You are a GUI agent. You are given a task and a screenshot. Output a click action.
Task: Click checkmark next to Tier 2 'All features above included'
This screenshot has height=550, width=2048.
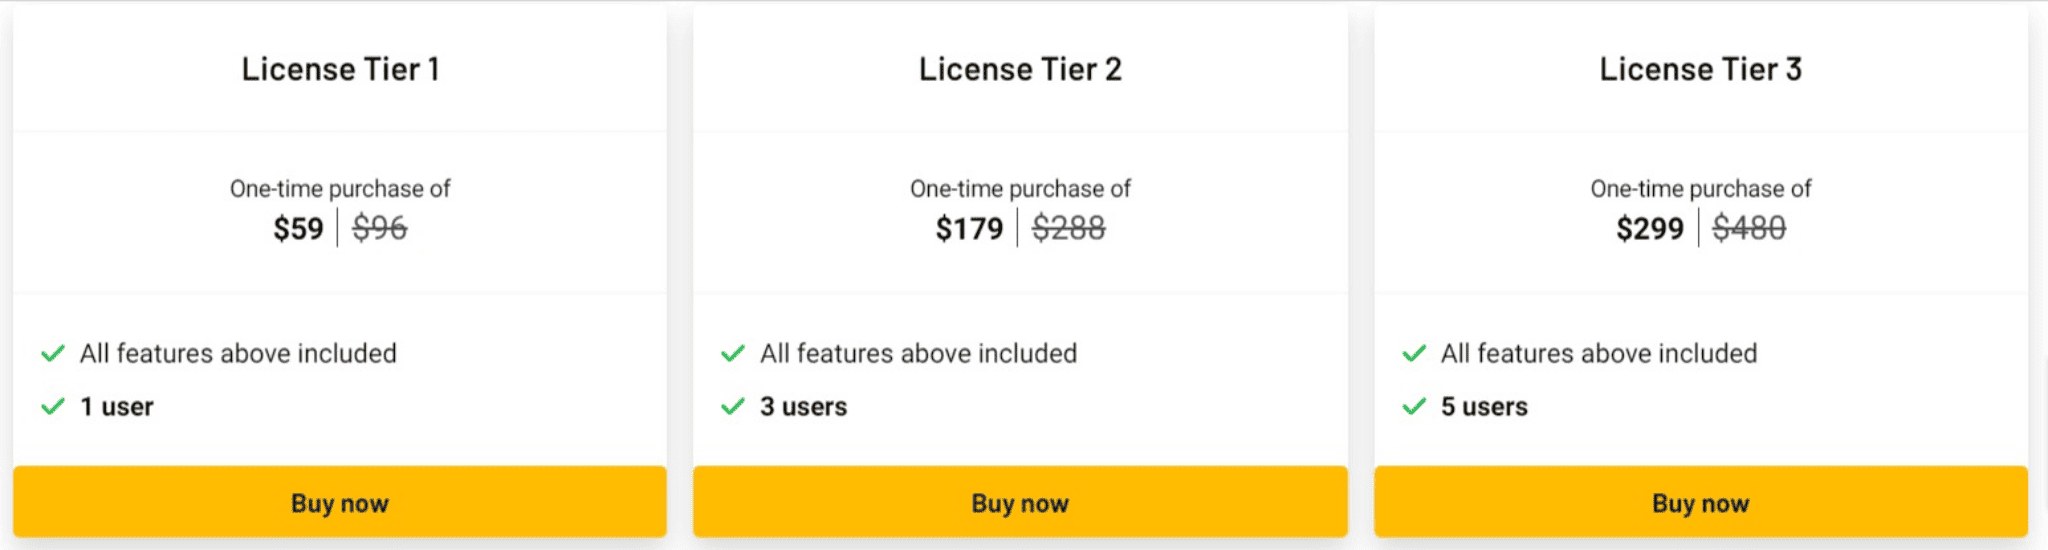pos(733,353)
